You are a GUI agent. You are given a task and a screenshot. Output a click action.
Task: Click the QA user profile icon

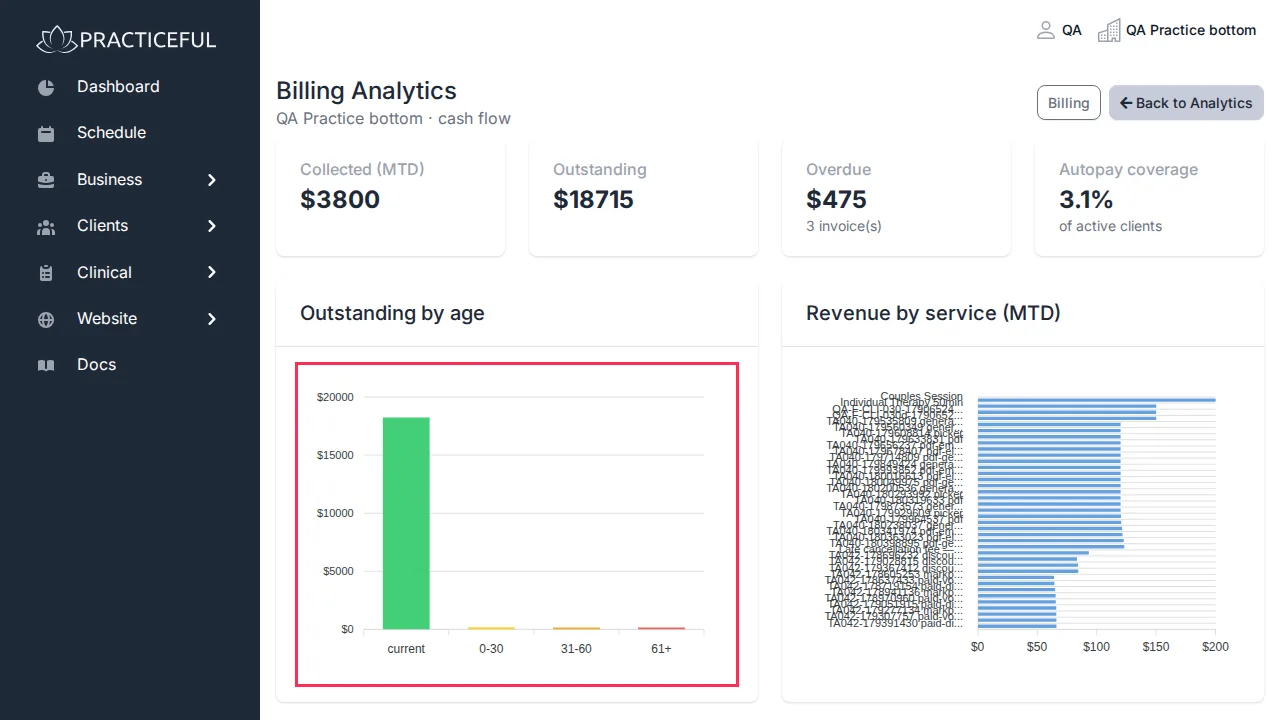click(1046, 30)
